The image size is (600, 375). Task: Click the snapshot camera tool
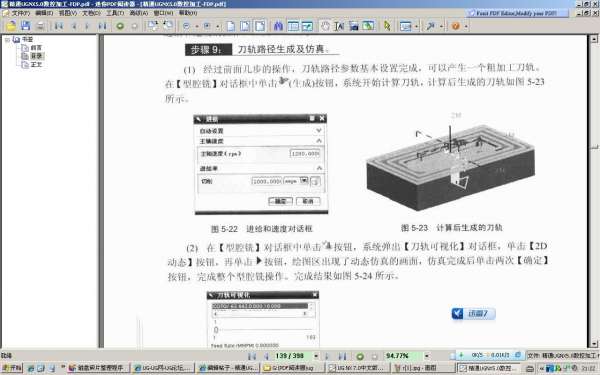[x=354, y=26]
